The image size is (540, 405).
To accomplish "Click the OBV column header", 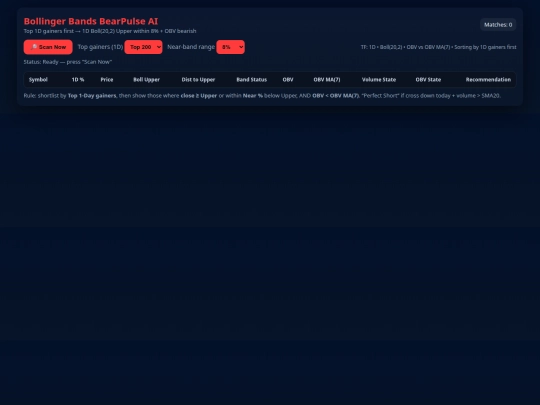I will pyautogui.click(x=288, y=80).
